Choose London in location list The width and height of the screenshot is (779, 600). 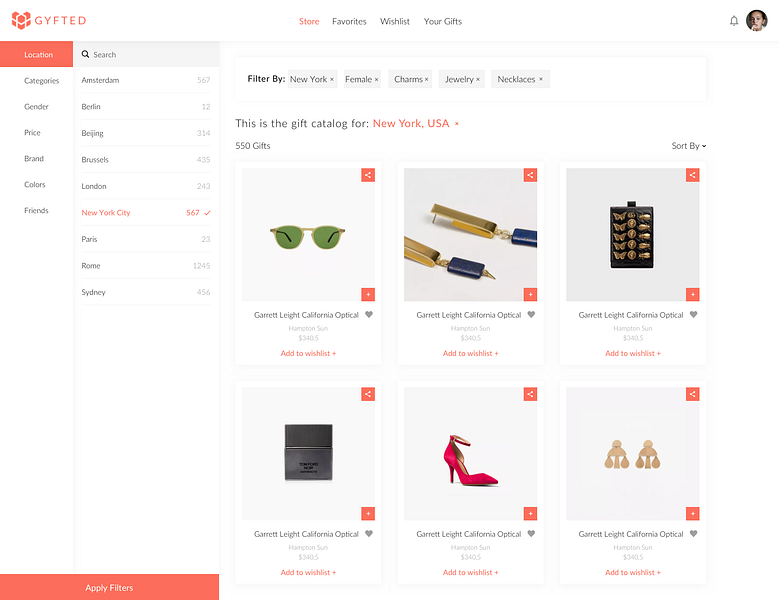click(146, 186)
